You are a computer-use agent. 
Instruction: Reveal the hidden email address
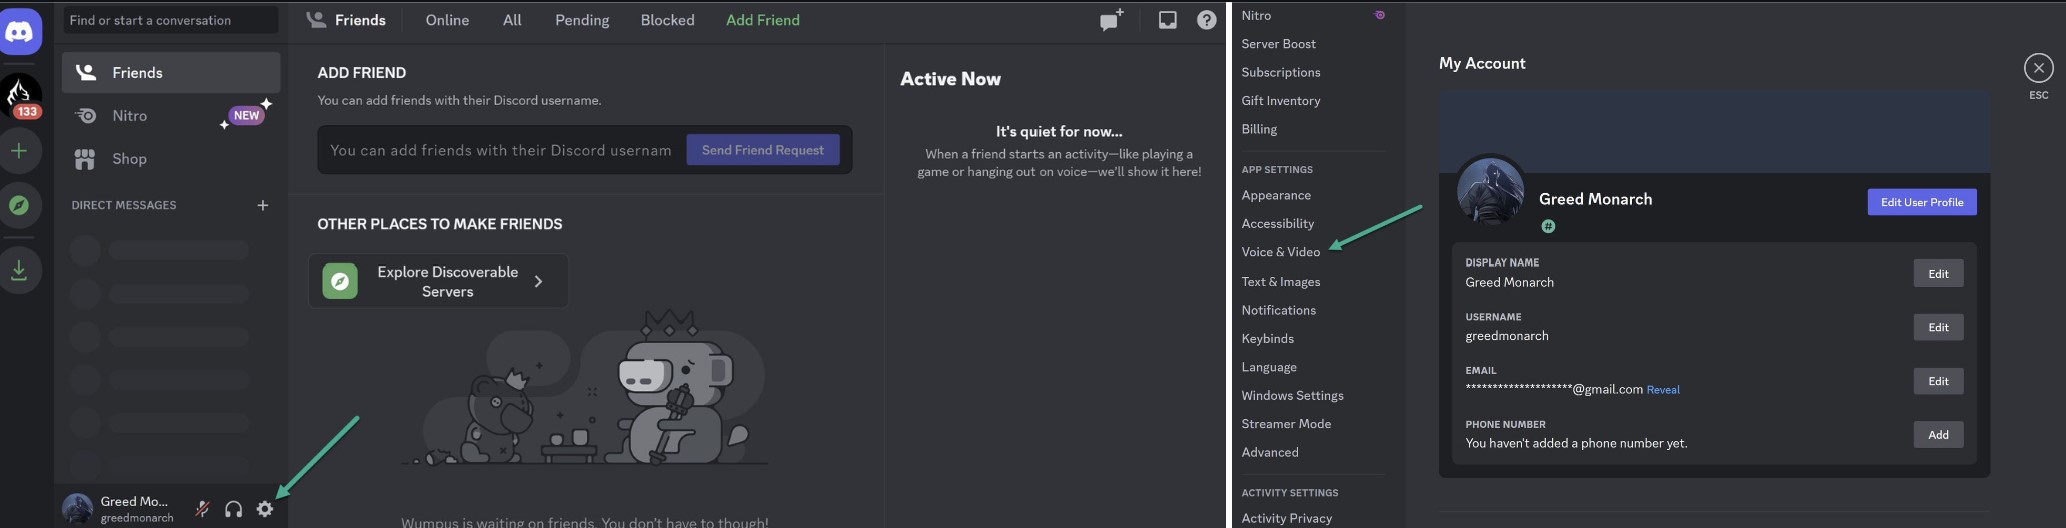point(1663,390)
